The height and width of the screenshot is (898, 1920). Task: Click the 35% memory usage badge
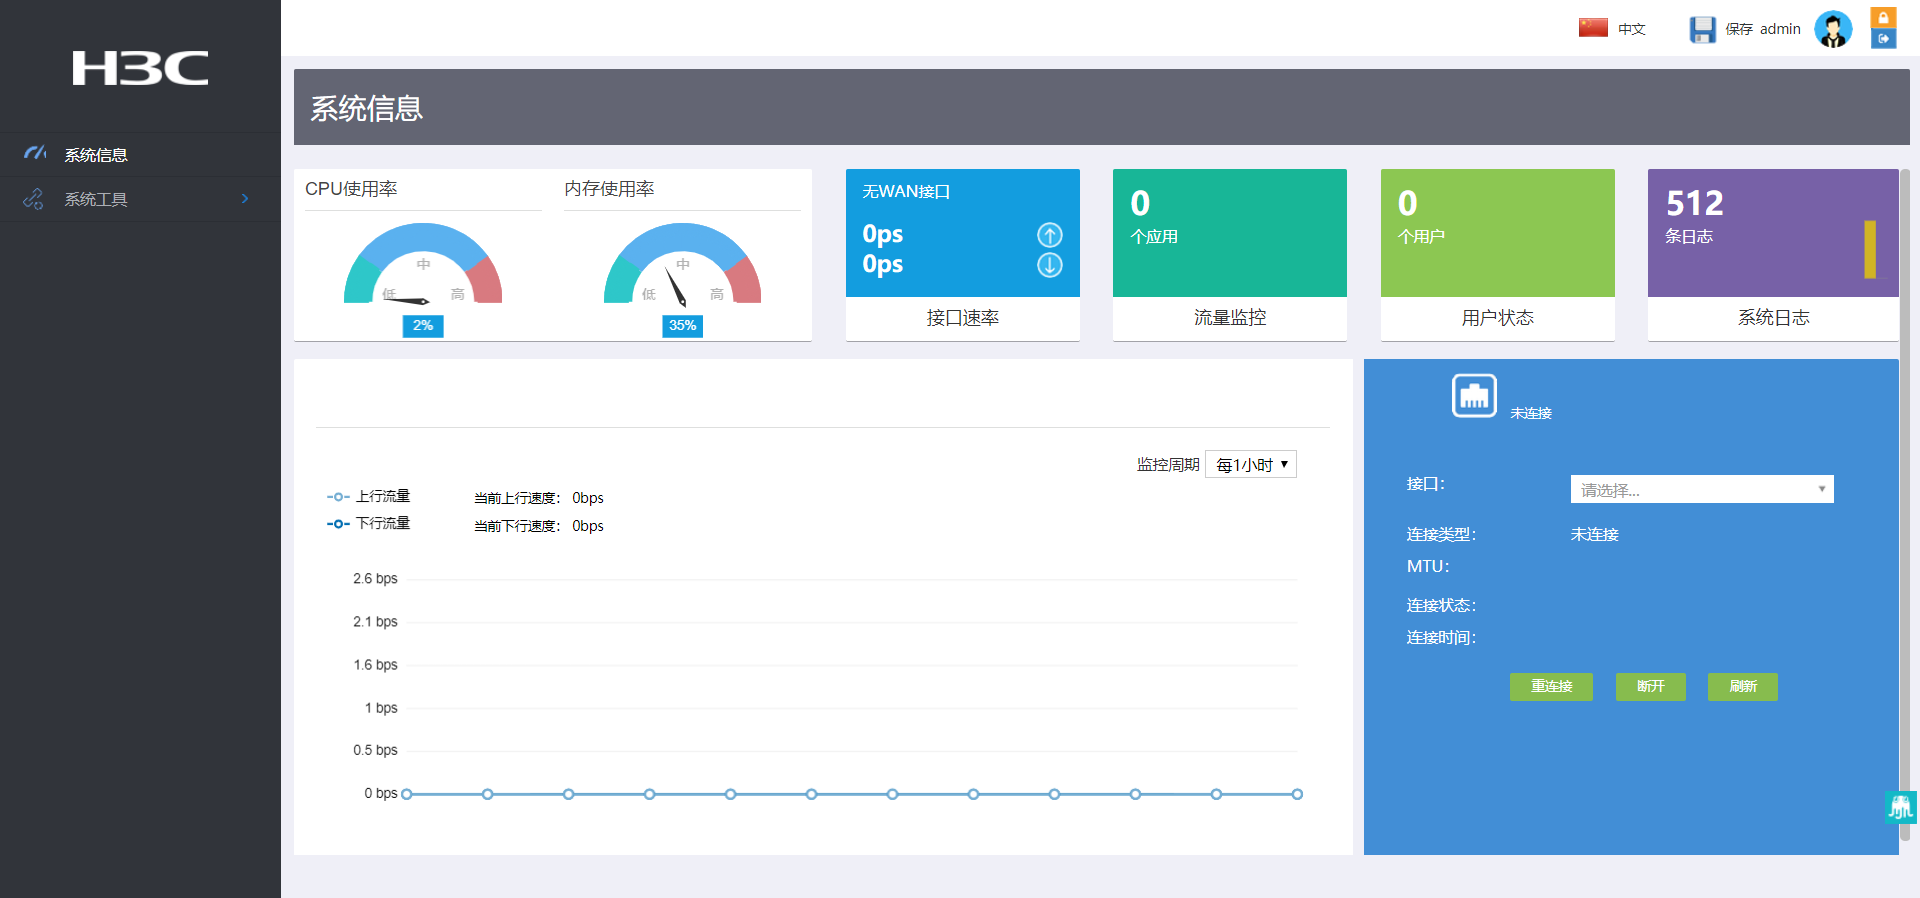click(682, 326)
